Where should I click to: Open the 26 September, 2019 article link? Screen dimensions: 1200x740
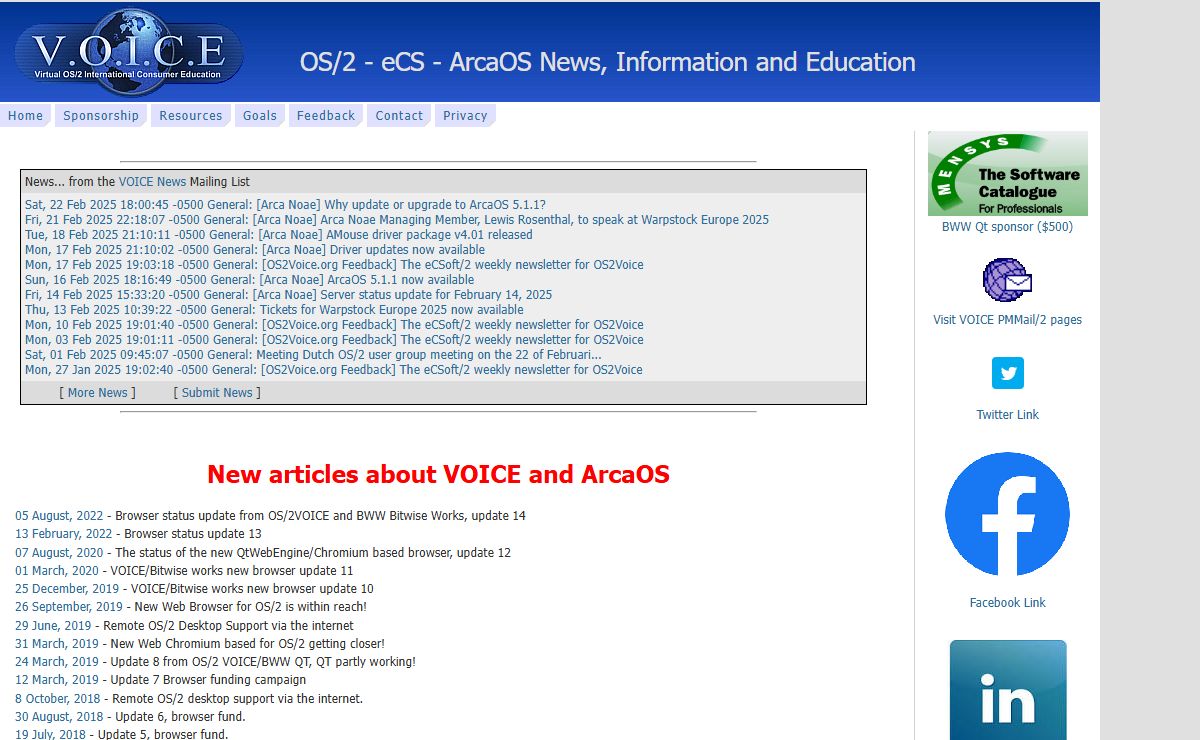pos(69,607)
